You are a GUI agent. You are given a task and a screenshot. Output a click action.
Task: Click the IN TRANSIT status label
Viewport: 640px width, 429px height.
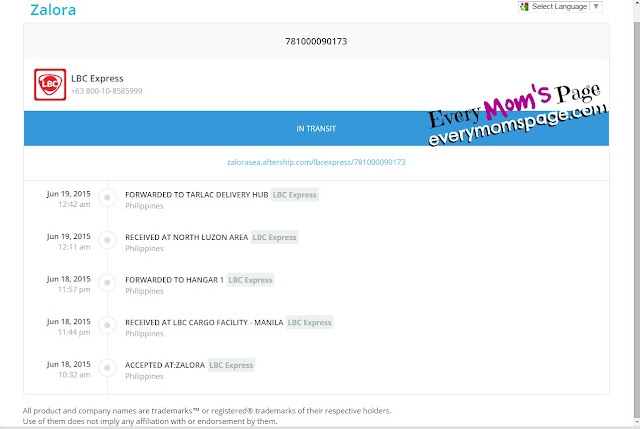(316, 129)
